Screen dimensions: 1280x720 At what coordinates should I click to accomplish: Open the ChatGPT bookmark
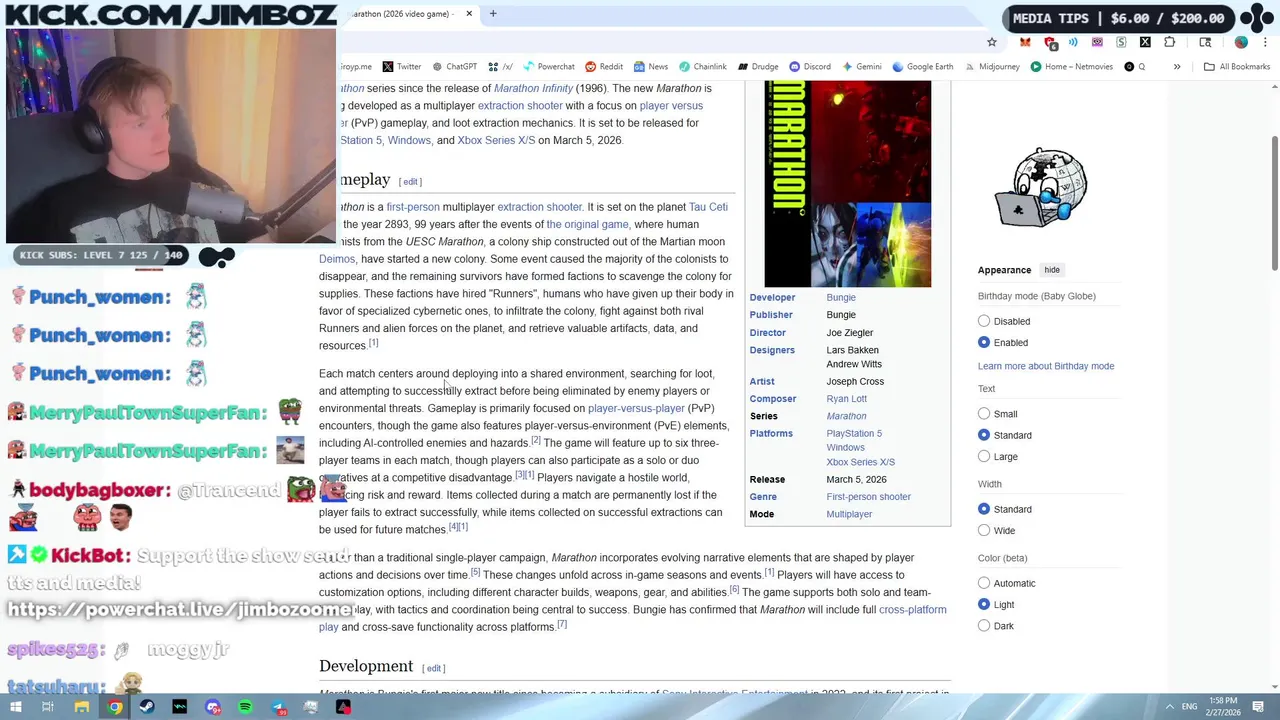(x=454, y=67)
